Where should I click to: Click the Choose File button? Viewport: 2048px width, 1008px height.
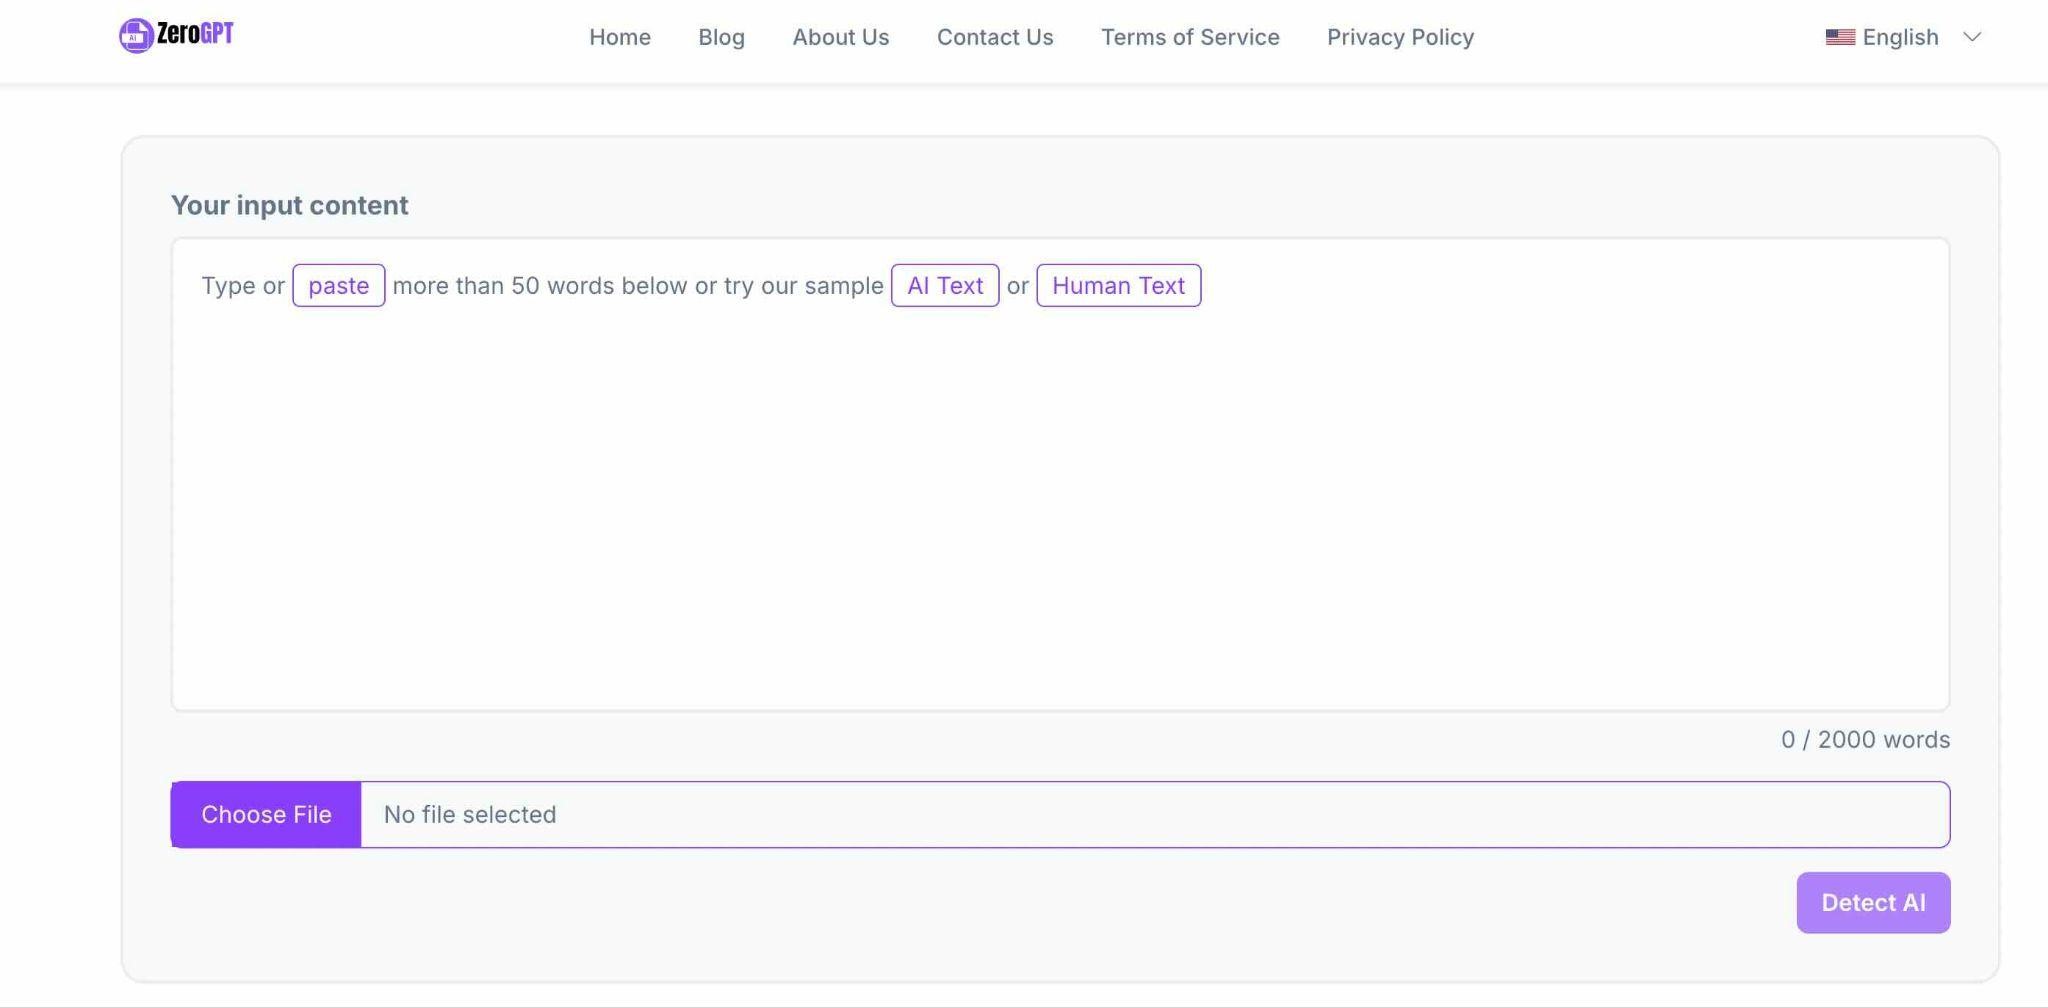coord(266,814)
